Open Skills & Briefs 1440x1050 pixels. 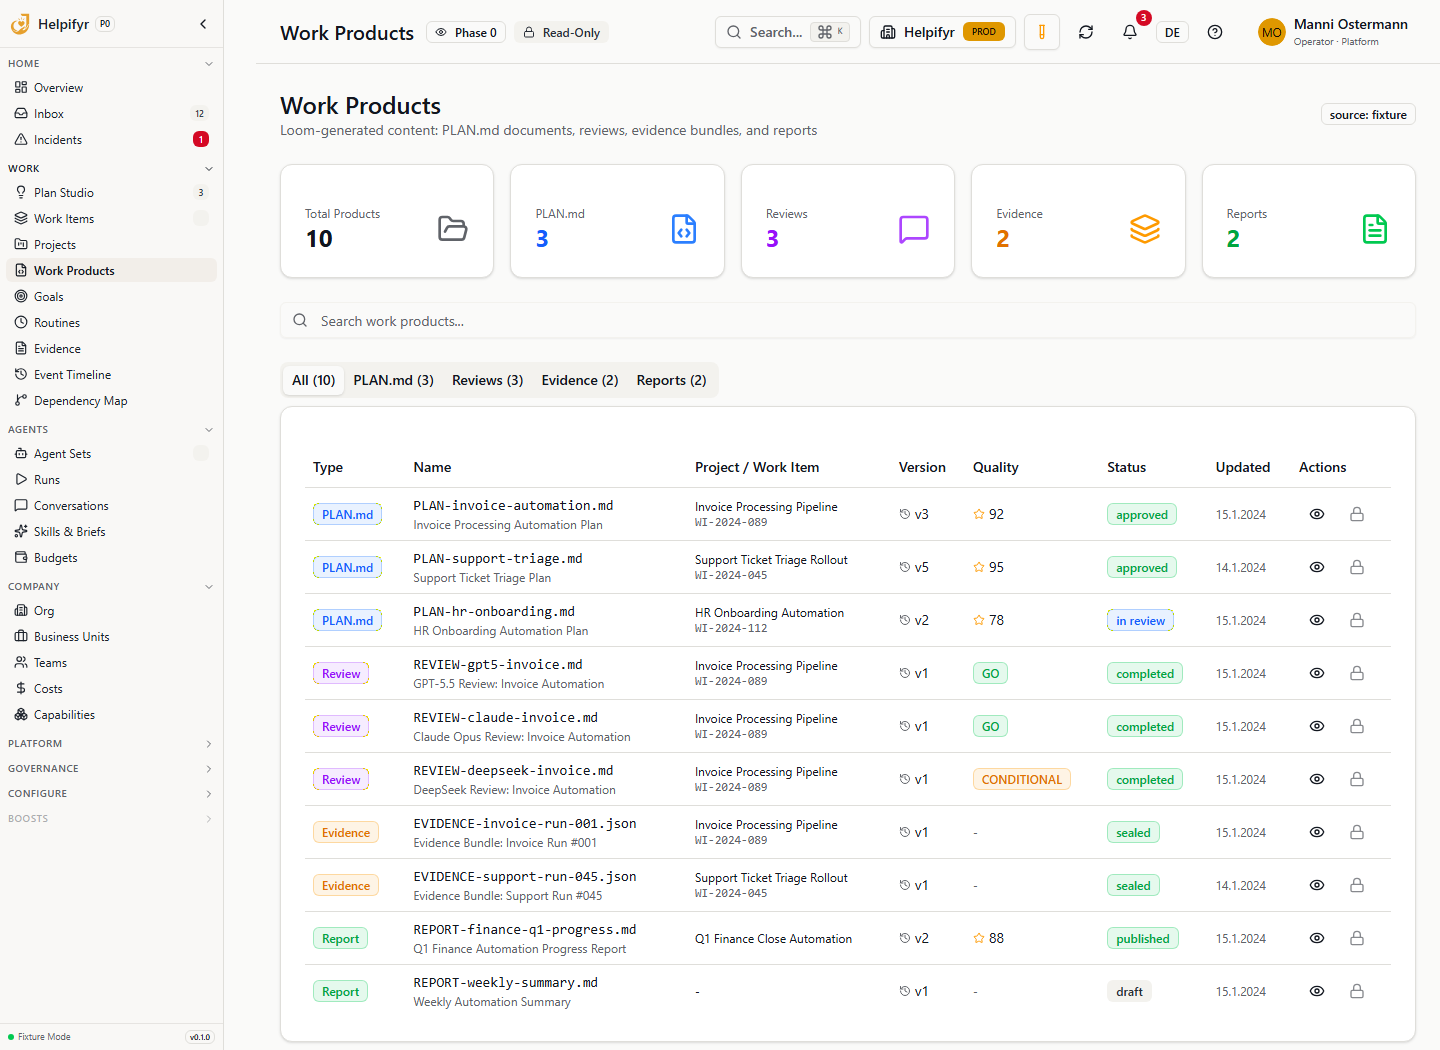point(111,532)
